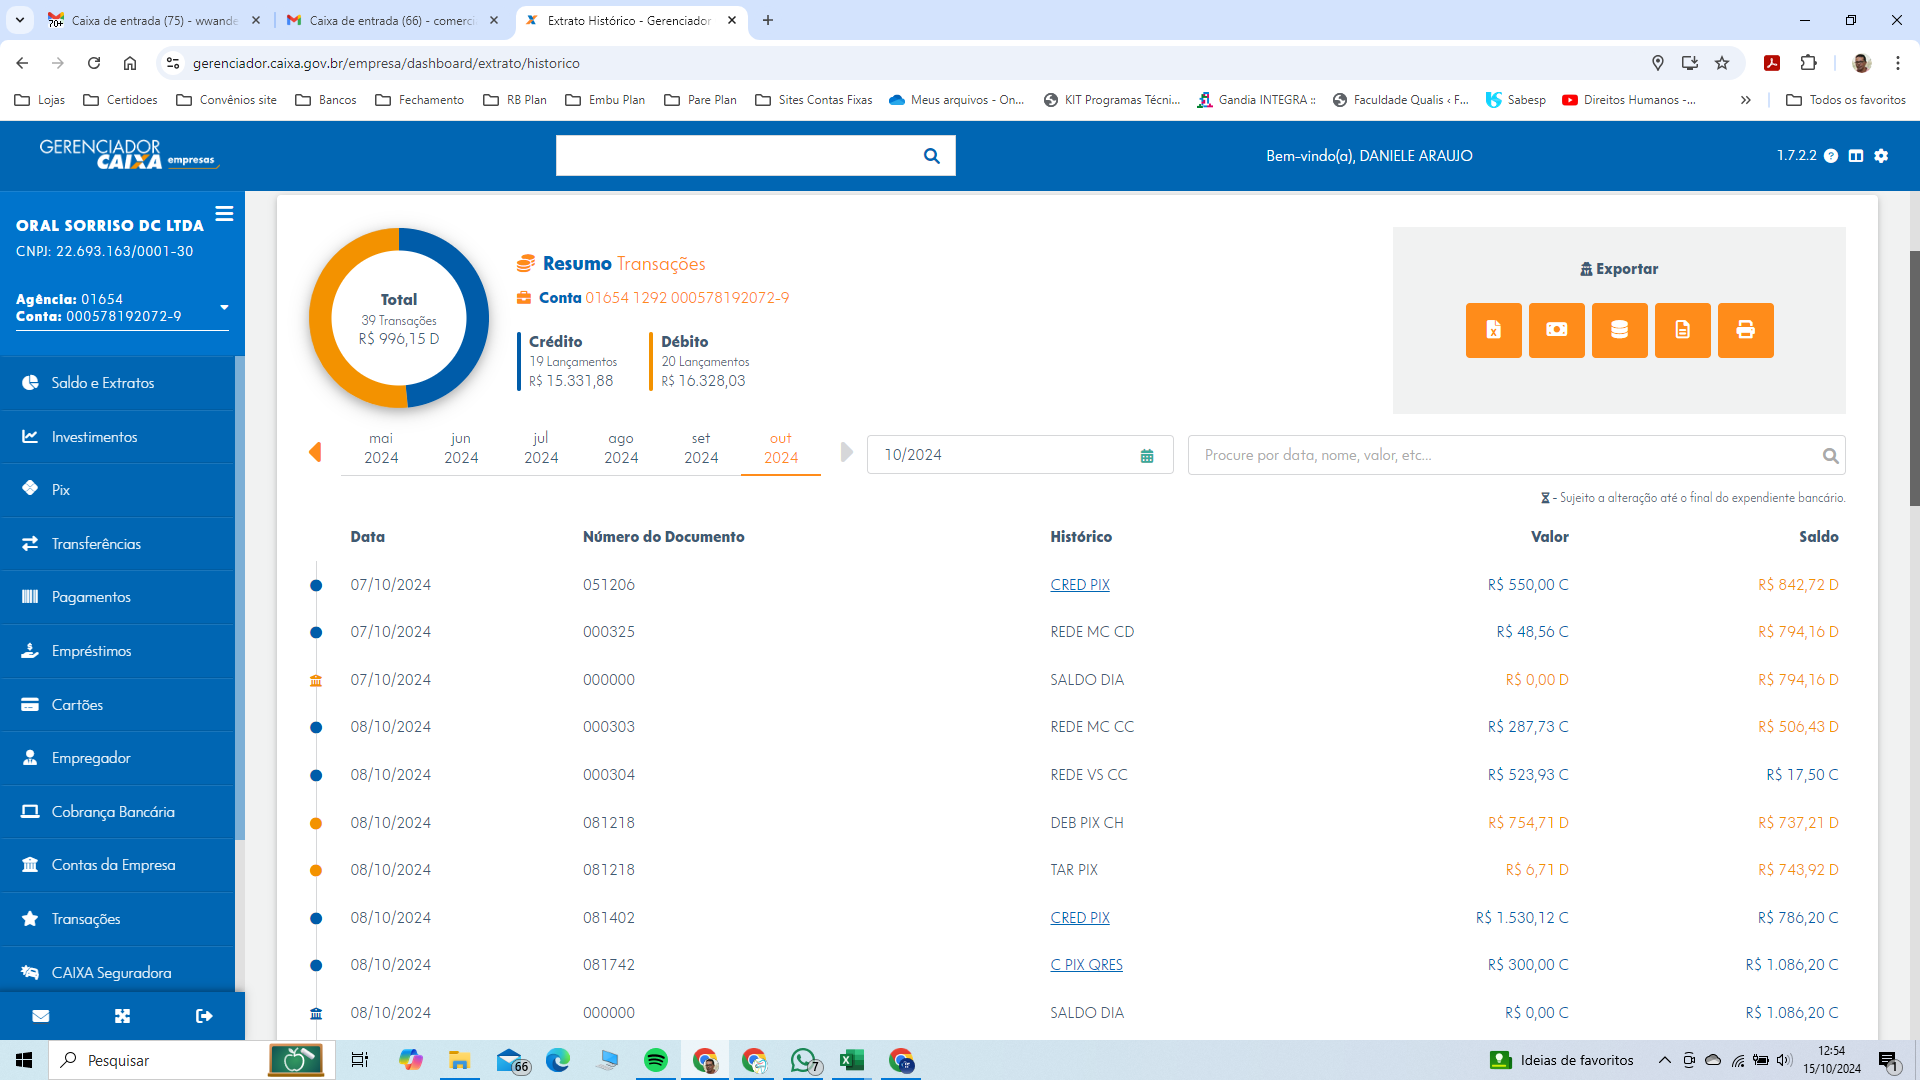Toggle the layout columns icon in the header
This screenshot has width=1920, height=1080.
pyautogui.click(x=1856, y=156)
